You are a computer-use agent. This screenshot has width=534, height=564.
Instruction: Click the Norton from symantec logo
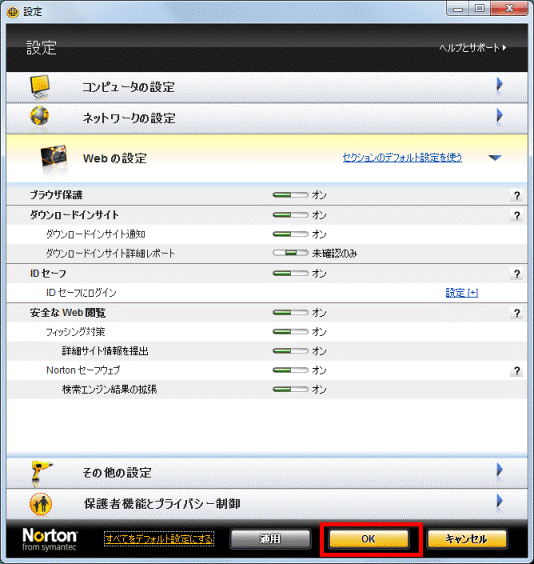49,539
